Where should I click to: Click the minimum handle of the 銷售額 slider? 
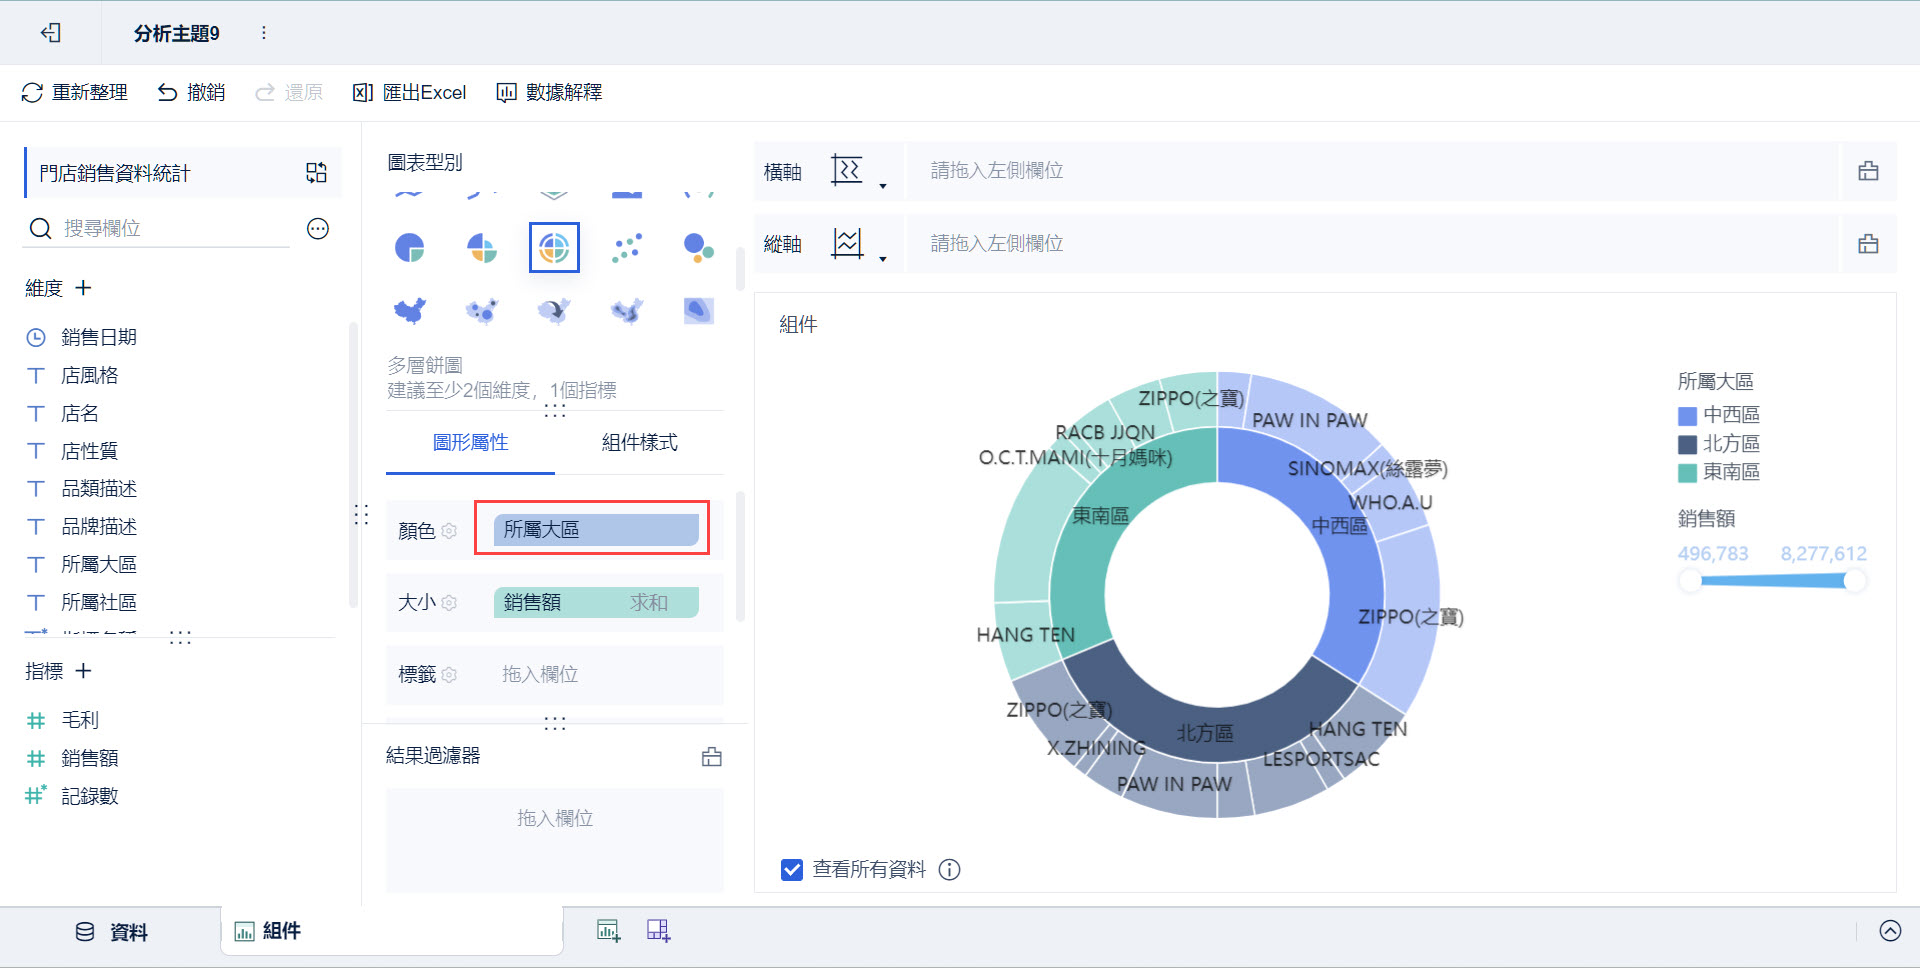(1690, 581)
